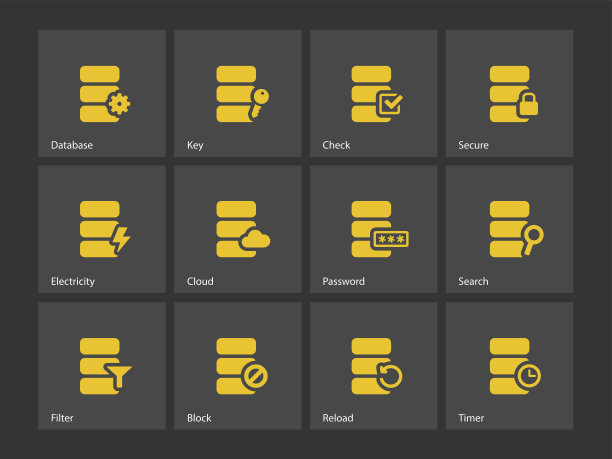Viewport: 612px width, 459px height.
Task: Click the cloud database icon
Action: (x=241, y=229)
